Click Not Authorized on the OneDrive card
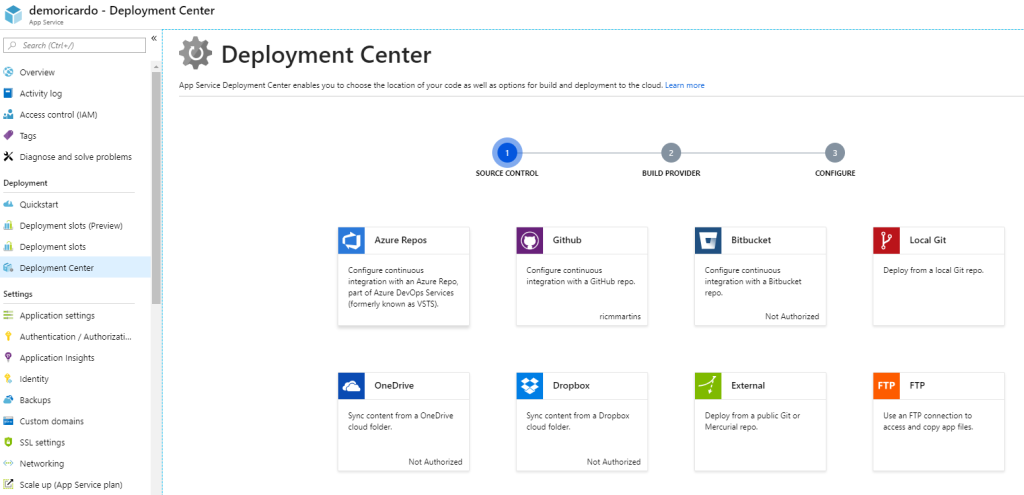 436,462
